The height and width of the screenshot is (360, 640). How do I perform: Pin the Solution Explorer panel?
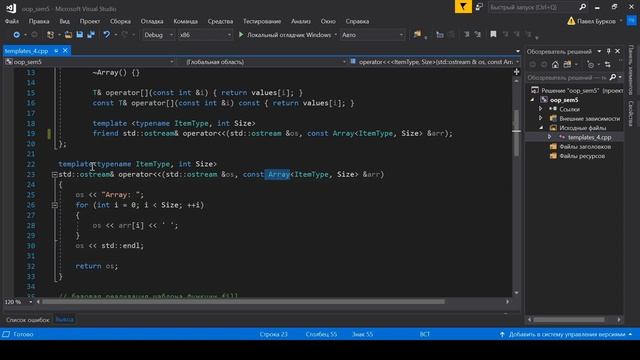pos(608,51)
